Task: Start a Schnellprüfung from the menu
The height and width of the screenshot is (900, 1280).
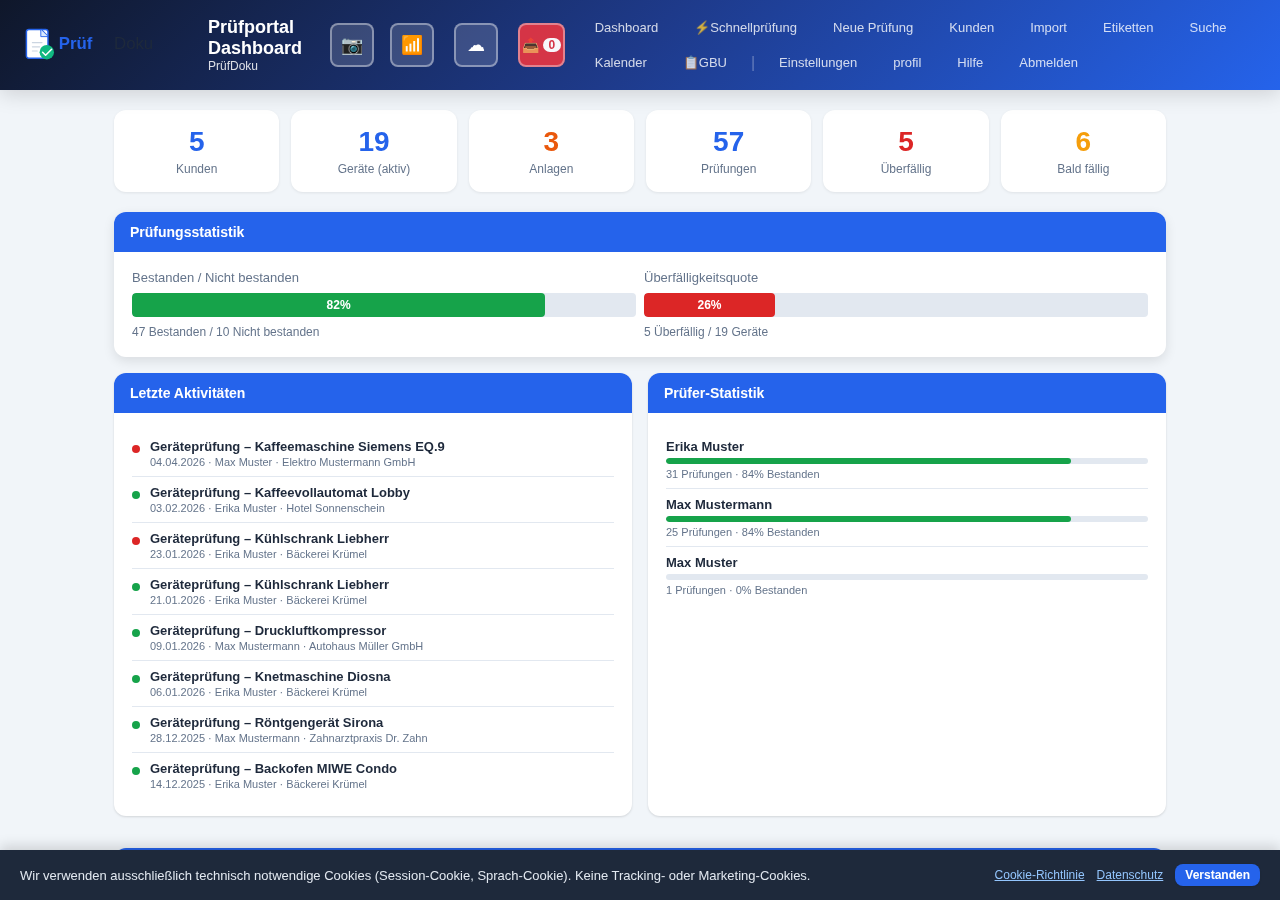Action: (x=746, y=27)
